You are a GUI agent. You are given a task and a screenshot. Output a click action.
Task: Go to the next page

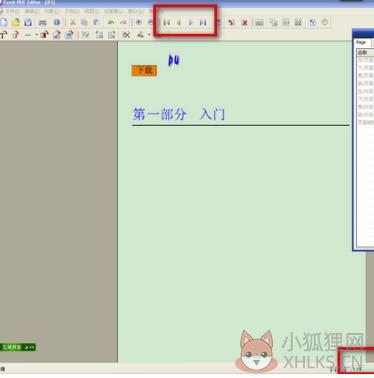point(191,23)
